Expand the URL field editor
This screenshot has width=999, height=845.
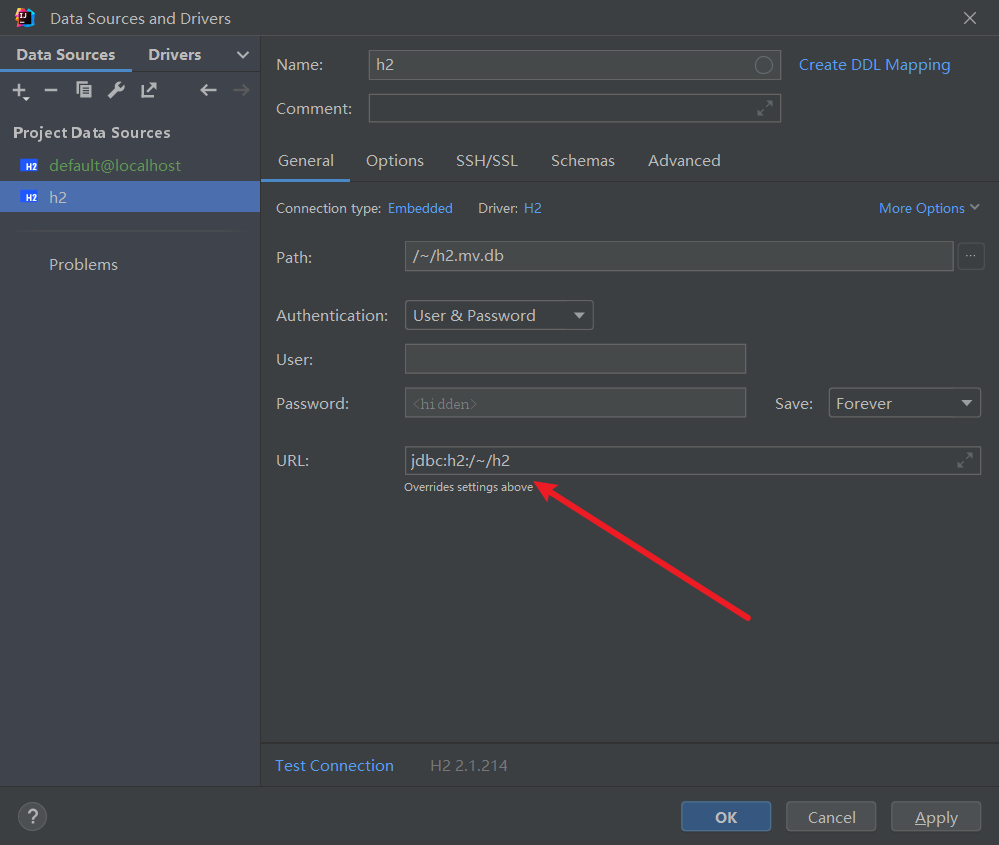965,460
